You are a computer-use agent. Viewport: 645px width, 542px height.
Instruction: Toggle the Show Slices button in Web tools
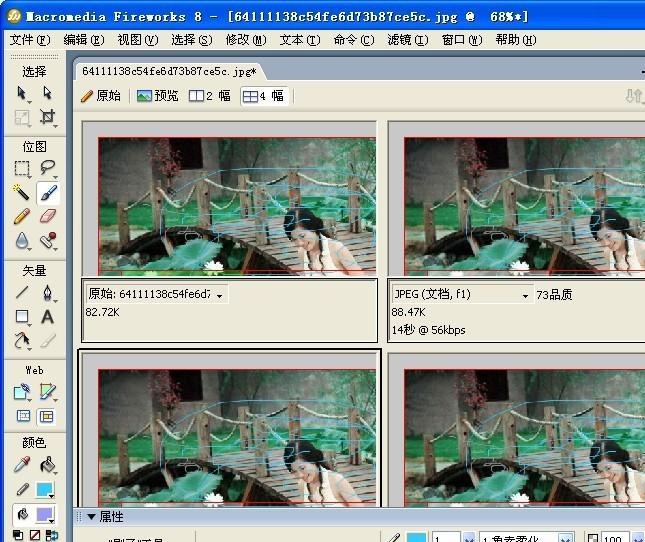(47, 416)
